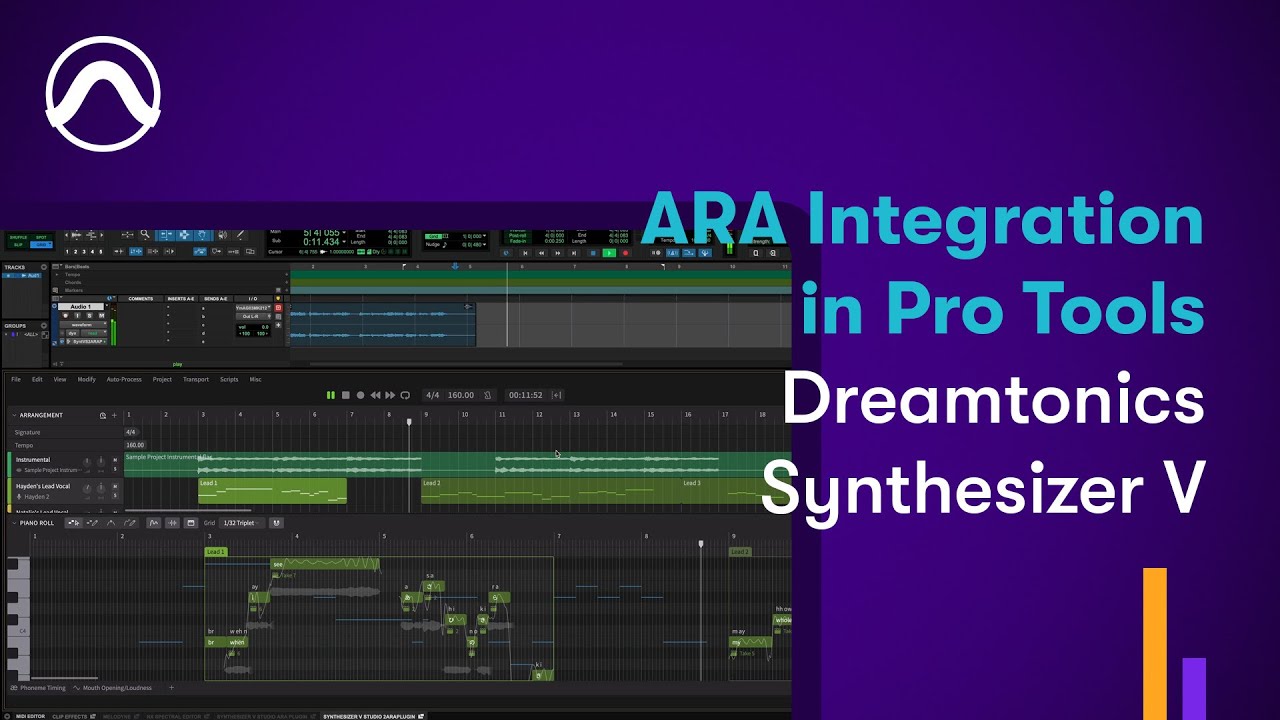Open the Pro Tools Groups list menu
The width and height of the screenshot is (1280, 720).
pos(43,326)
